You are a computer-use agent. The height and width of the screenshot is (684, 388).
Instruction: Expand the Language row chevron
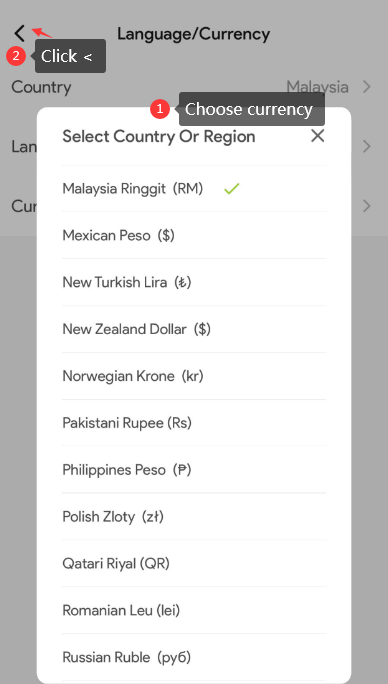[367, 146]
